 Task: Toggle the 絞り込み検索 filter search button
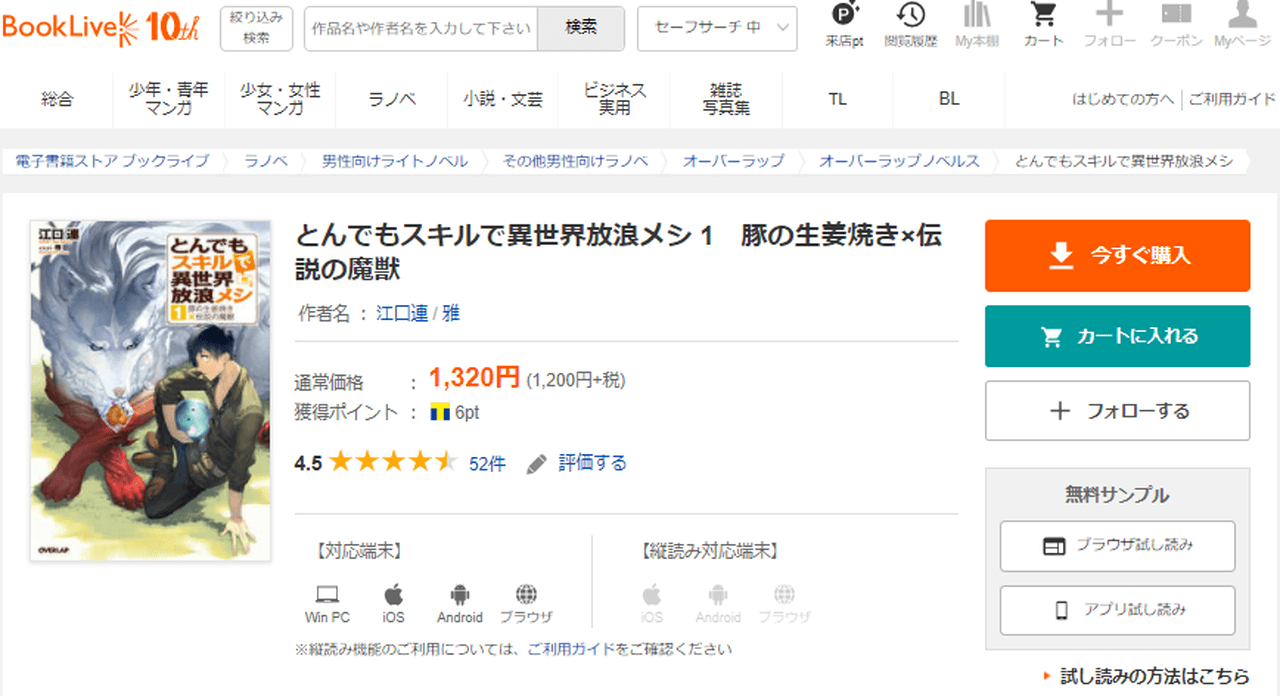[256, 28]
